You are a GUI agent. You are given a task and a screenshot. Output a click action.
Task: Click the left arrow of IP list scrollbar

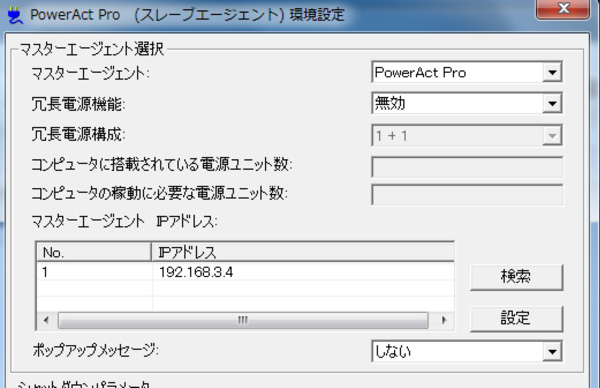pyautogui.click(x=46, y=320)
